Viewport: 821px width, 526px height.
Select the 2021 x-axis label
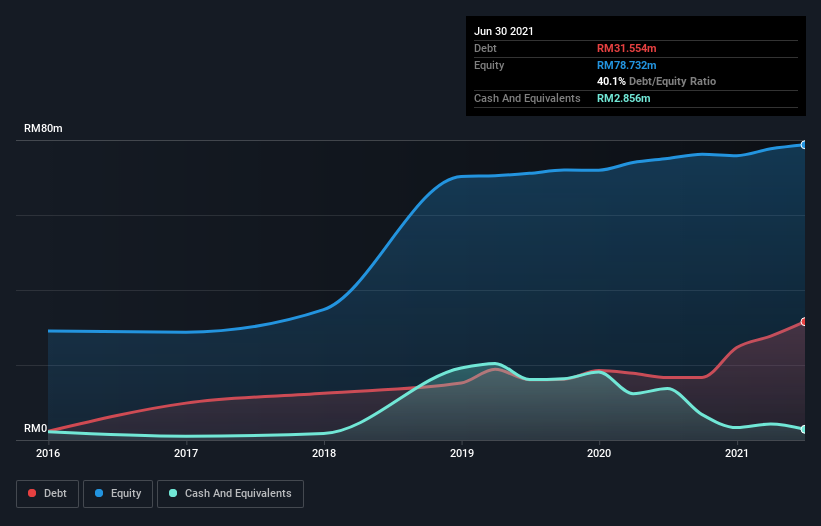(737, 453)
